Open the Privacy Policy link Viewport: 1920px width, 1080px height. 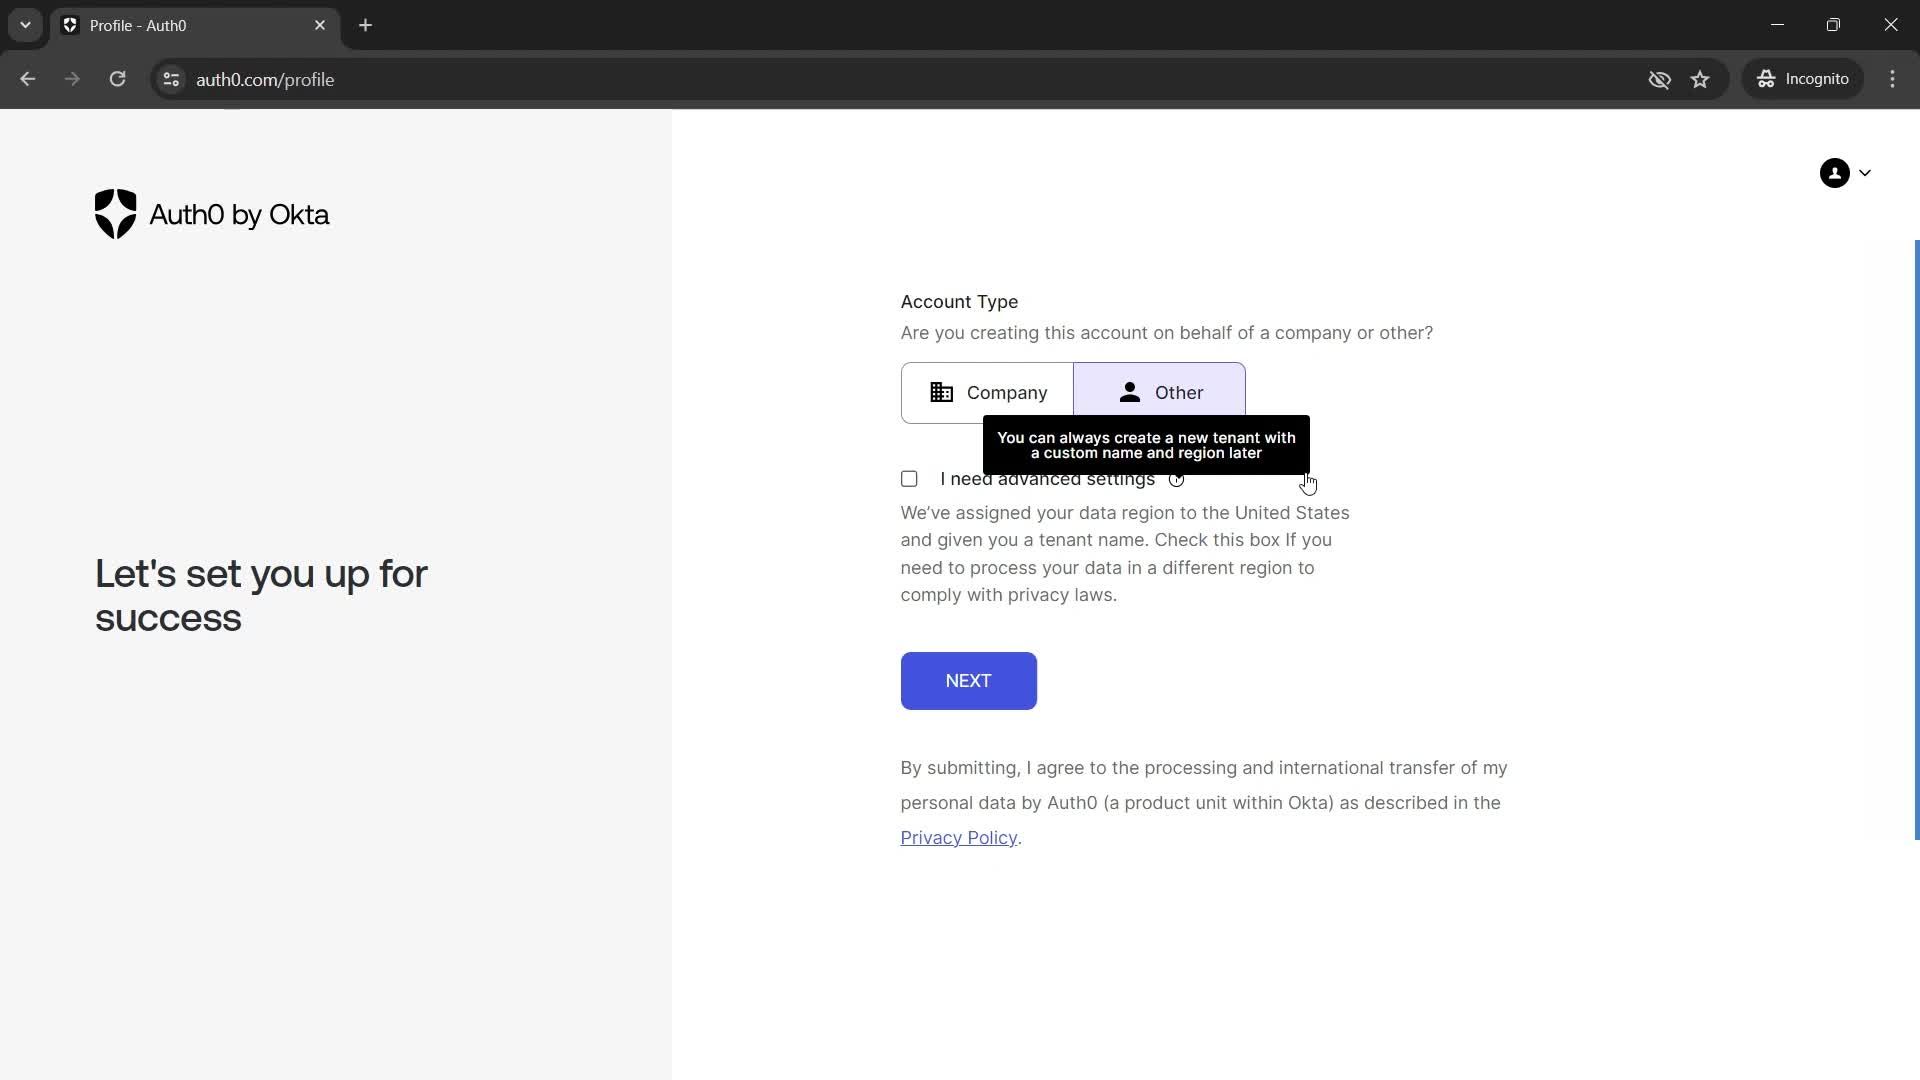(958, 838)
